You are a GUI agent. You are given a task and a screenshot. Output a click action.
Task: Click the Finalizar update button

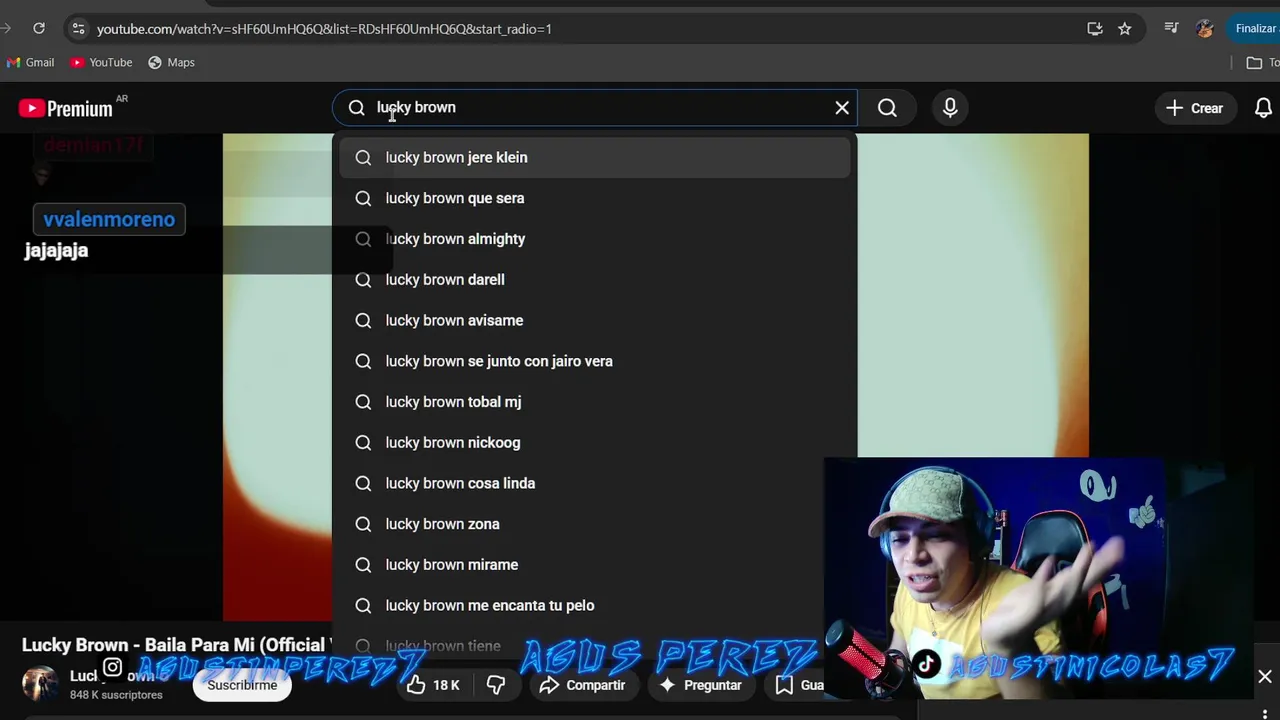click(1253, 28)
